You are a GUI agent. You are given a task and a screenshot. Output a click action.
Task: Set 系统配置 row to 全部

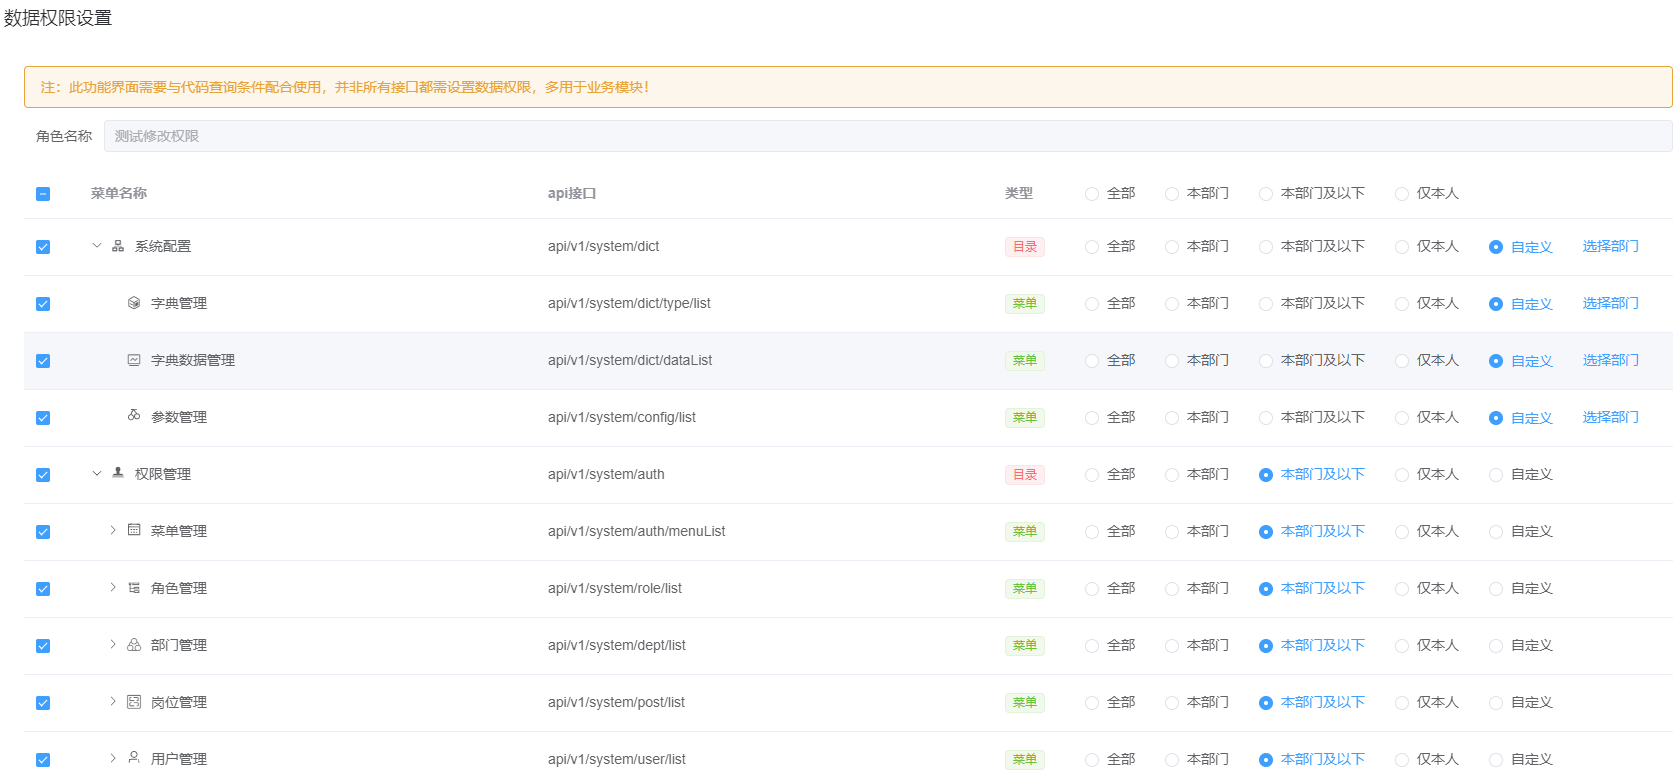coord(1092,247)
